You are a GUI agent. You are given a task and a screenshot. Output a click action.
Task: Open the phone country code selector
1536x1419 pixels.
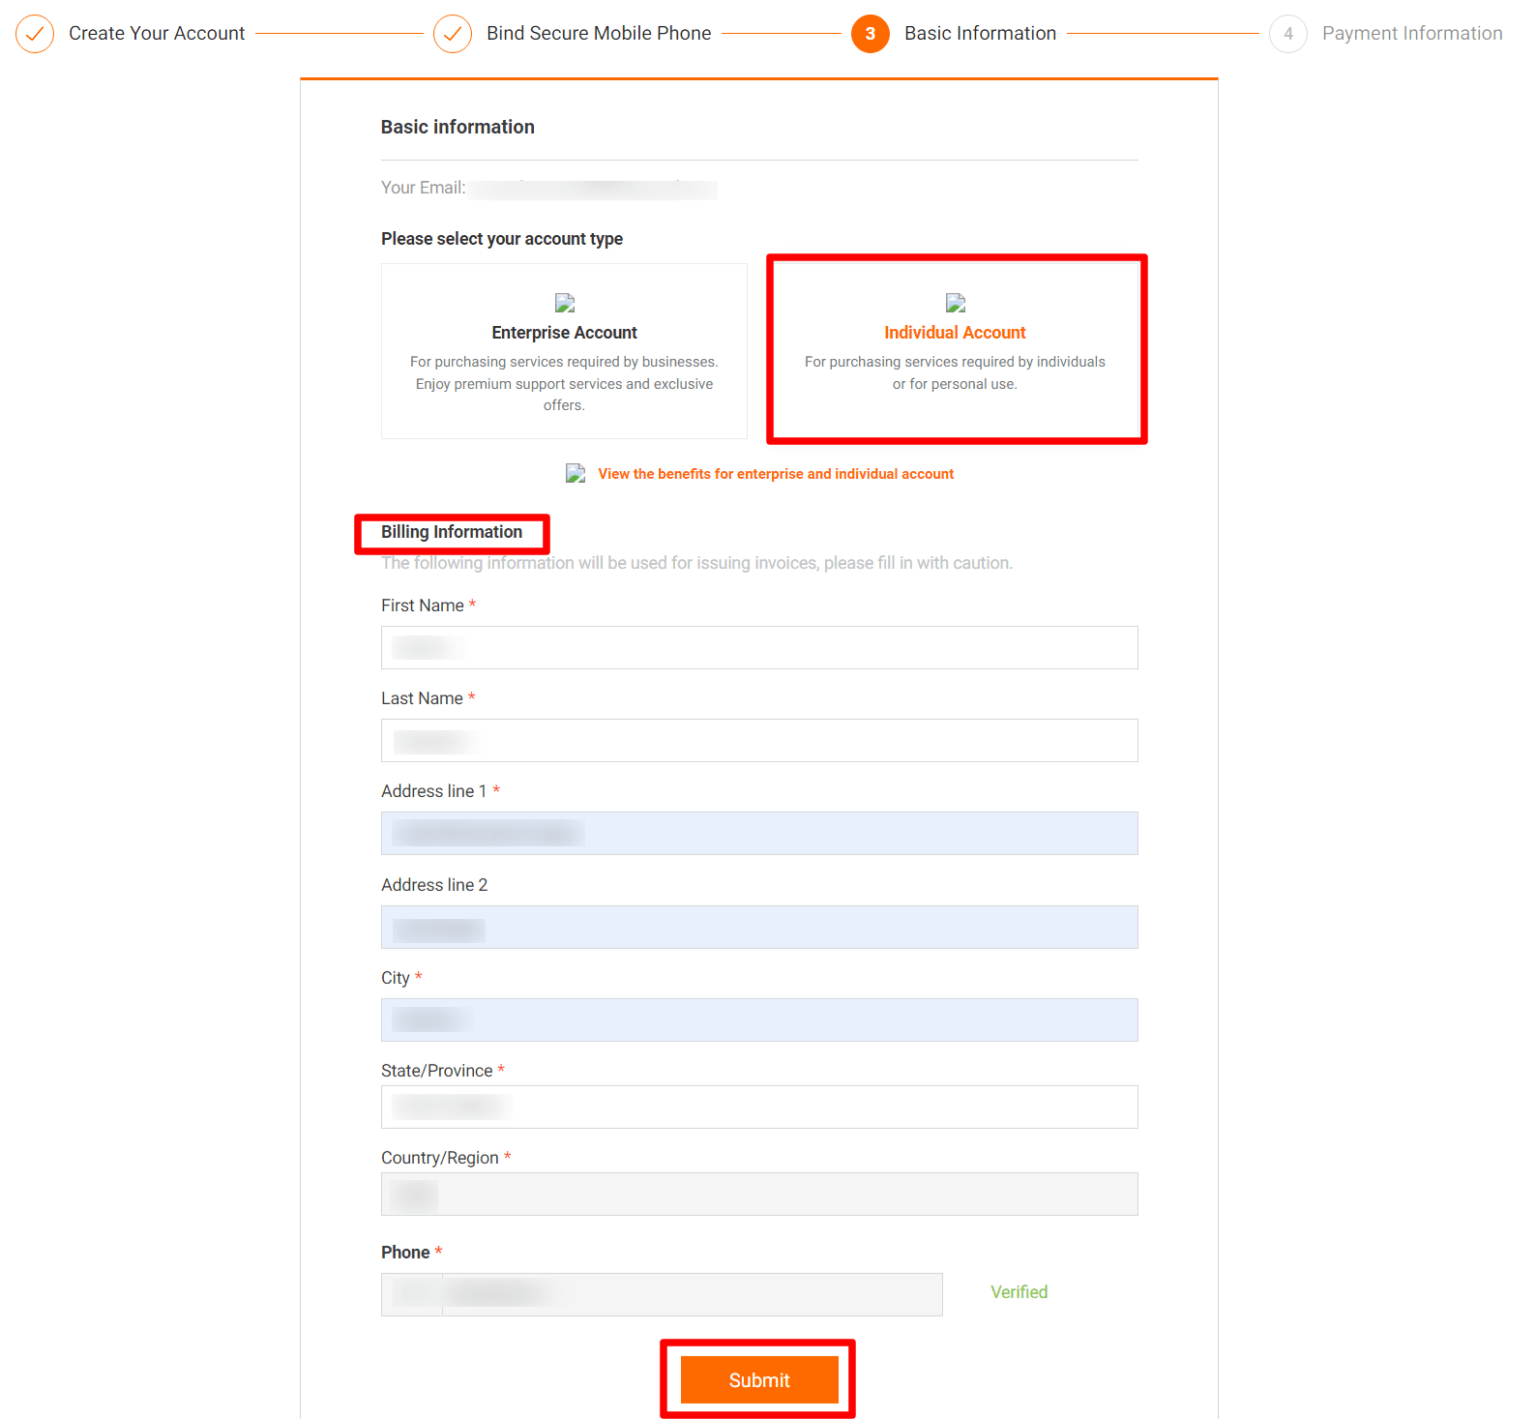[411, 1294]
